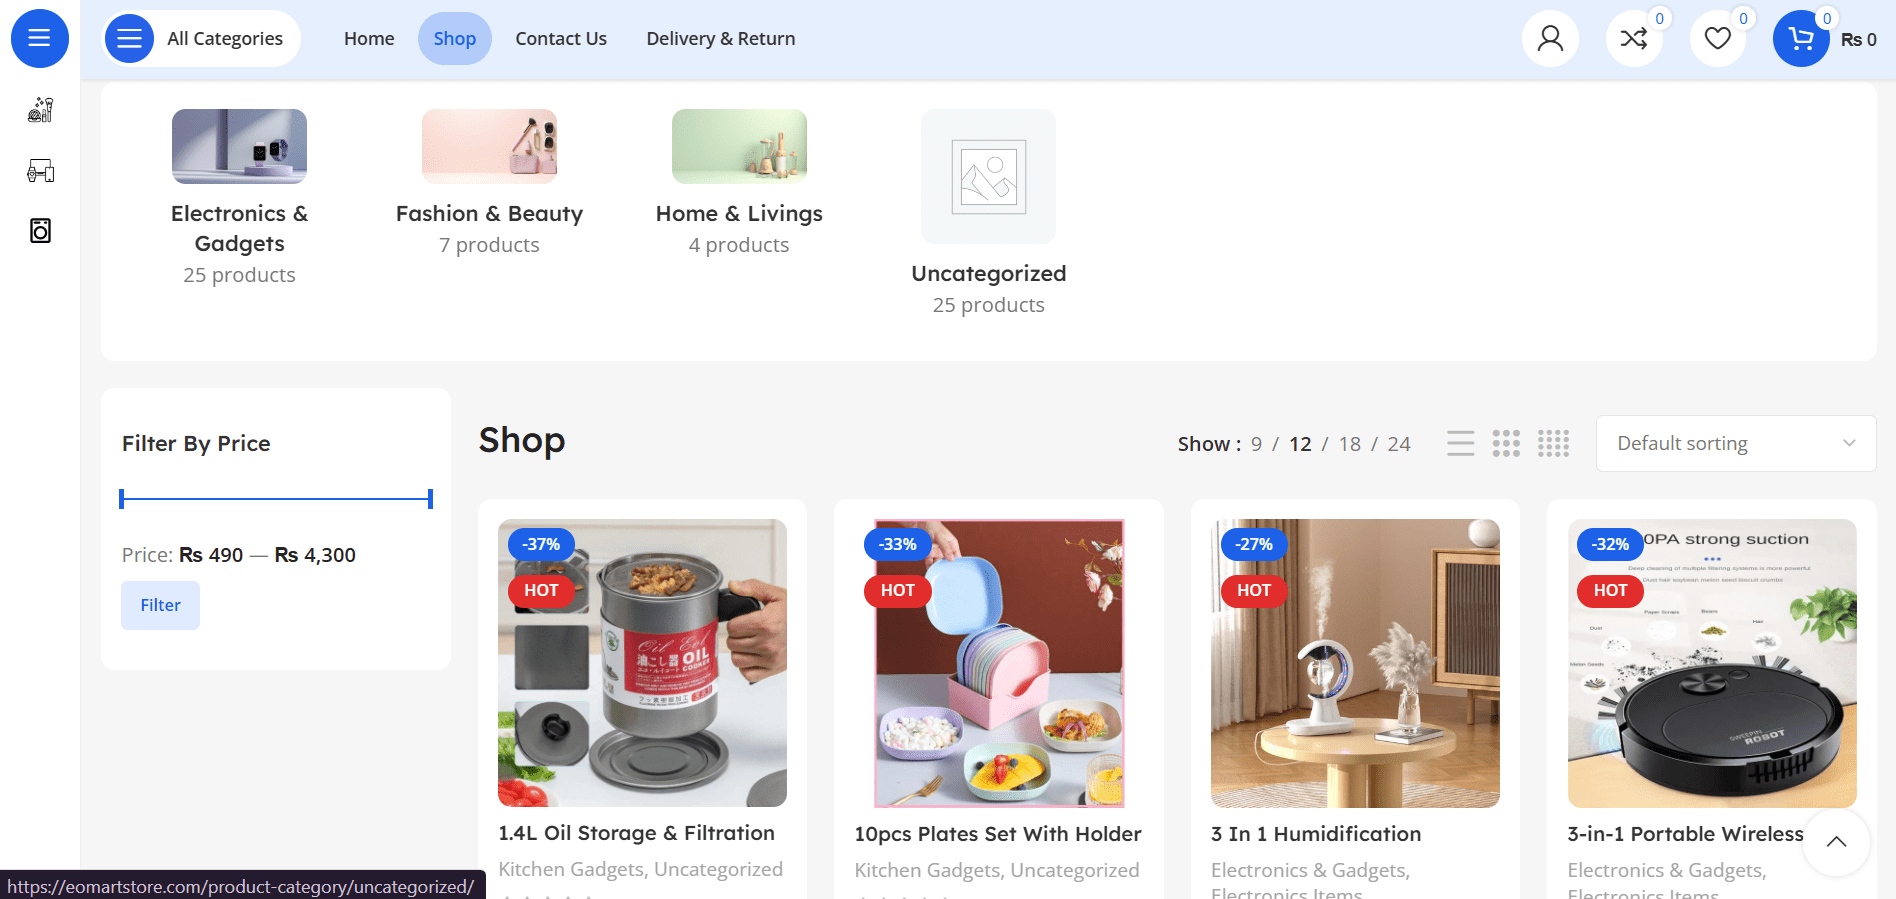Screen dimensions: 1896x899
Task: Click the washing machine sidebar icon
Action: (40, 231)
